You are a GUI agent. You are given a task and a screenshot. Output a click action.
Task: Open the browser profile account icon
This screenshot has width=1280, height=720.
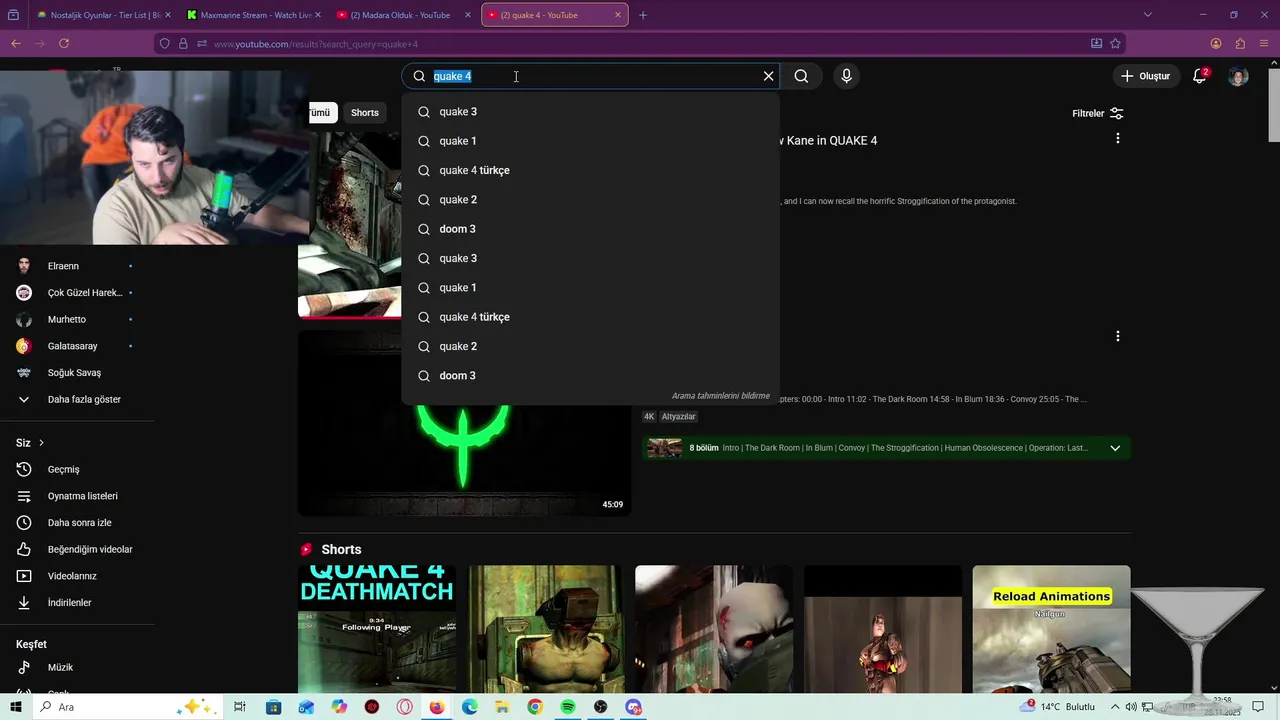[x=1216, y=44]
